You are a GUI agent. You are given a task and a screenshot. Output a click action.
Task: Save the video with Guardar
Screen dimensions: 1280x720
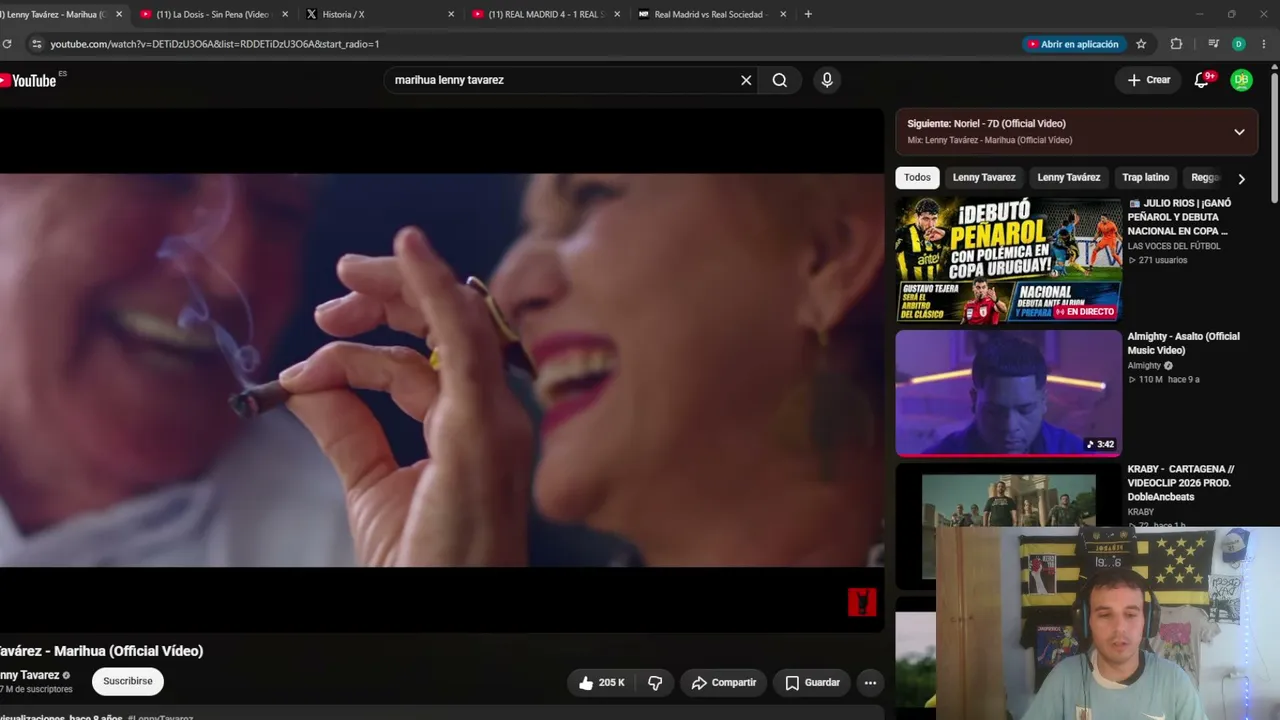pos(812,683)
